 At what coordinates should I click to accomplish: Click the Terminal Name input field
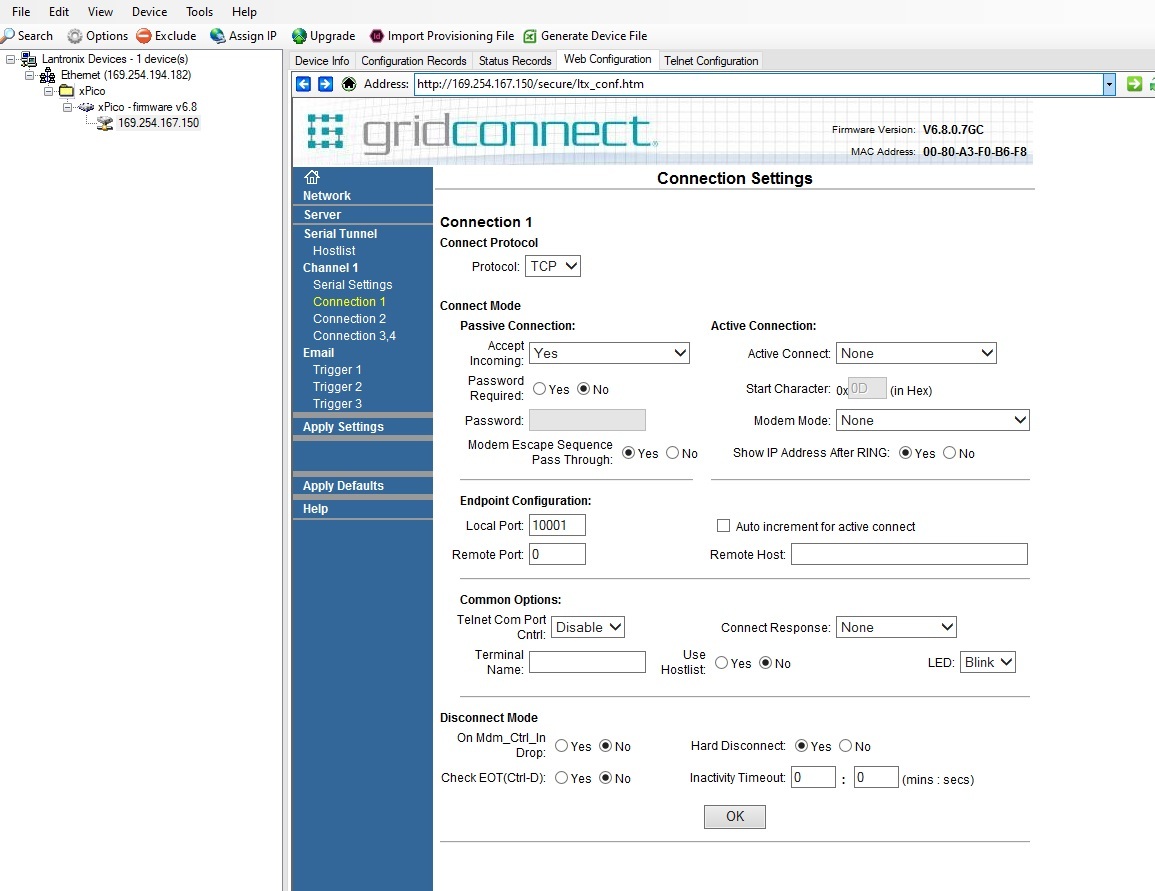587,662
